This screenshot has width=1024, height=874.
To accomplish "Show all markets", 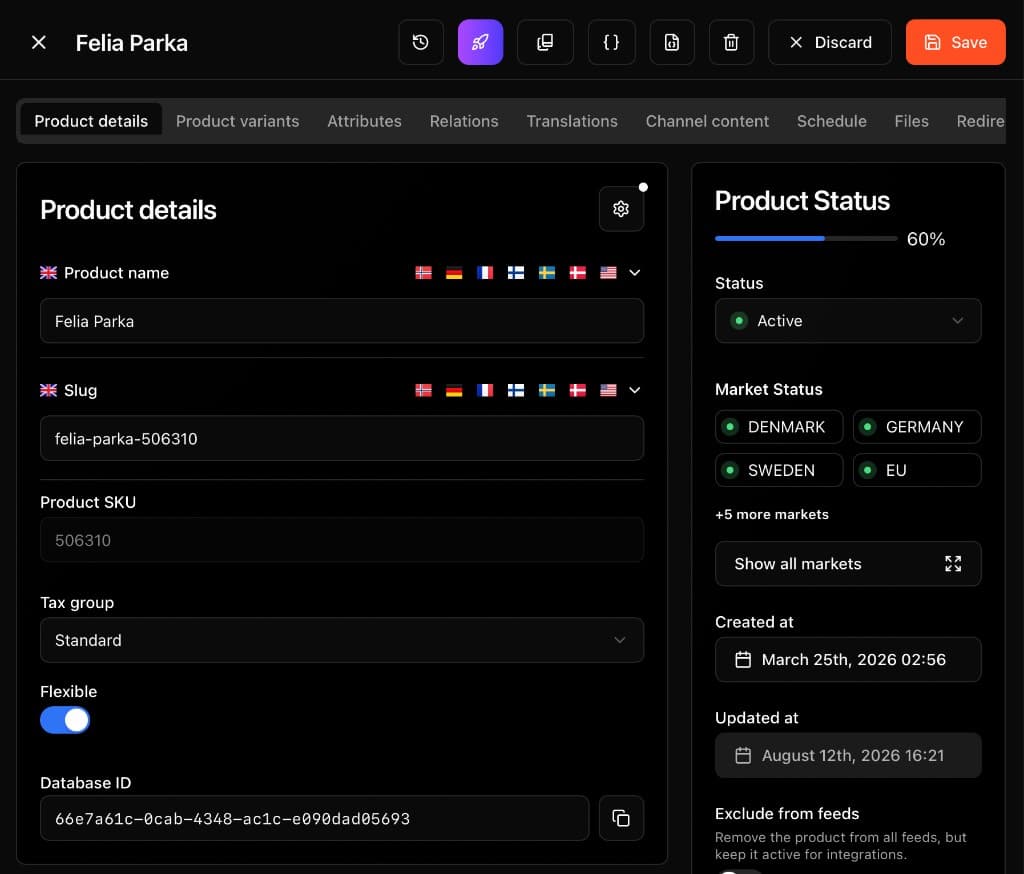I will (x=848, y=564).
